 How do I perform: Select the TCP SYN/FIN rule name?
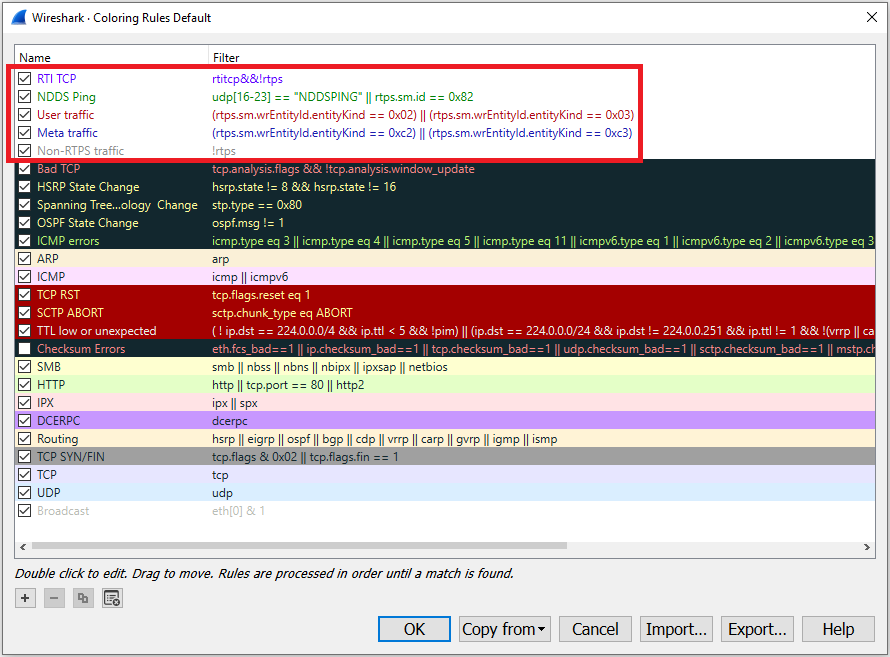point(71,457)
